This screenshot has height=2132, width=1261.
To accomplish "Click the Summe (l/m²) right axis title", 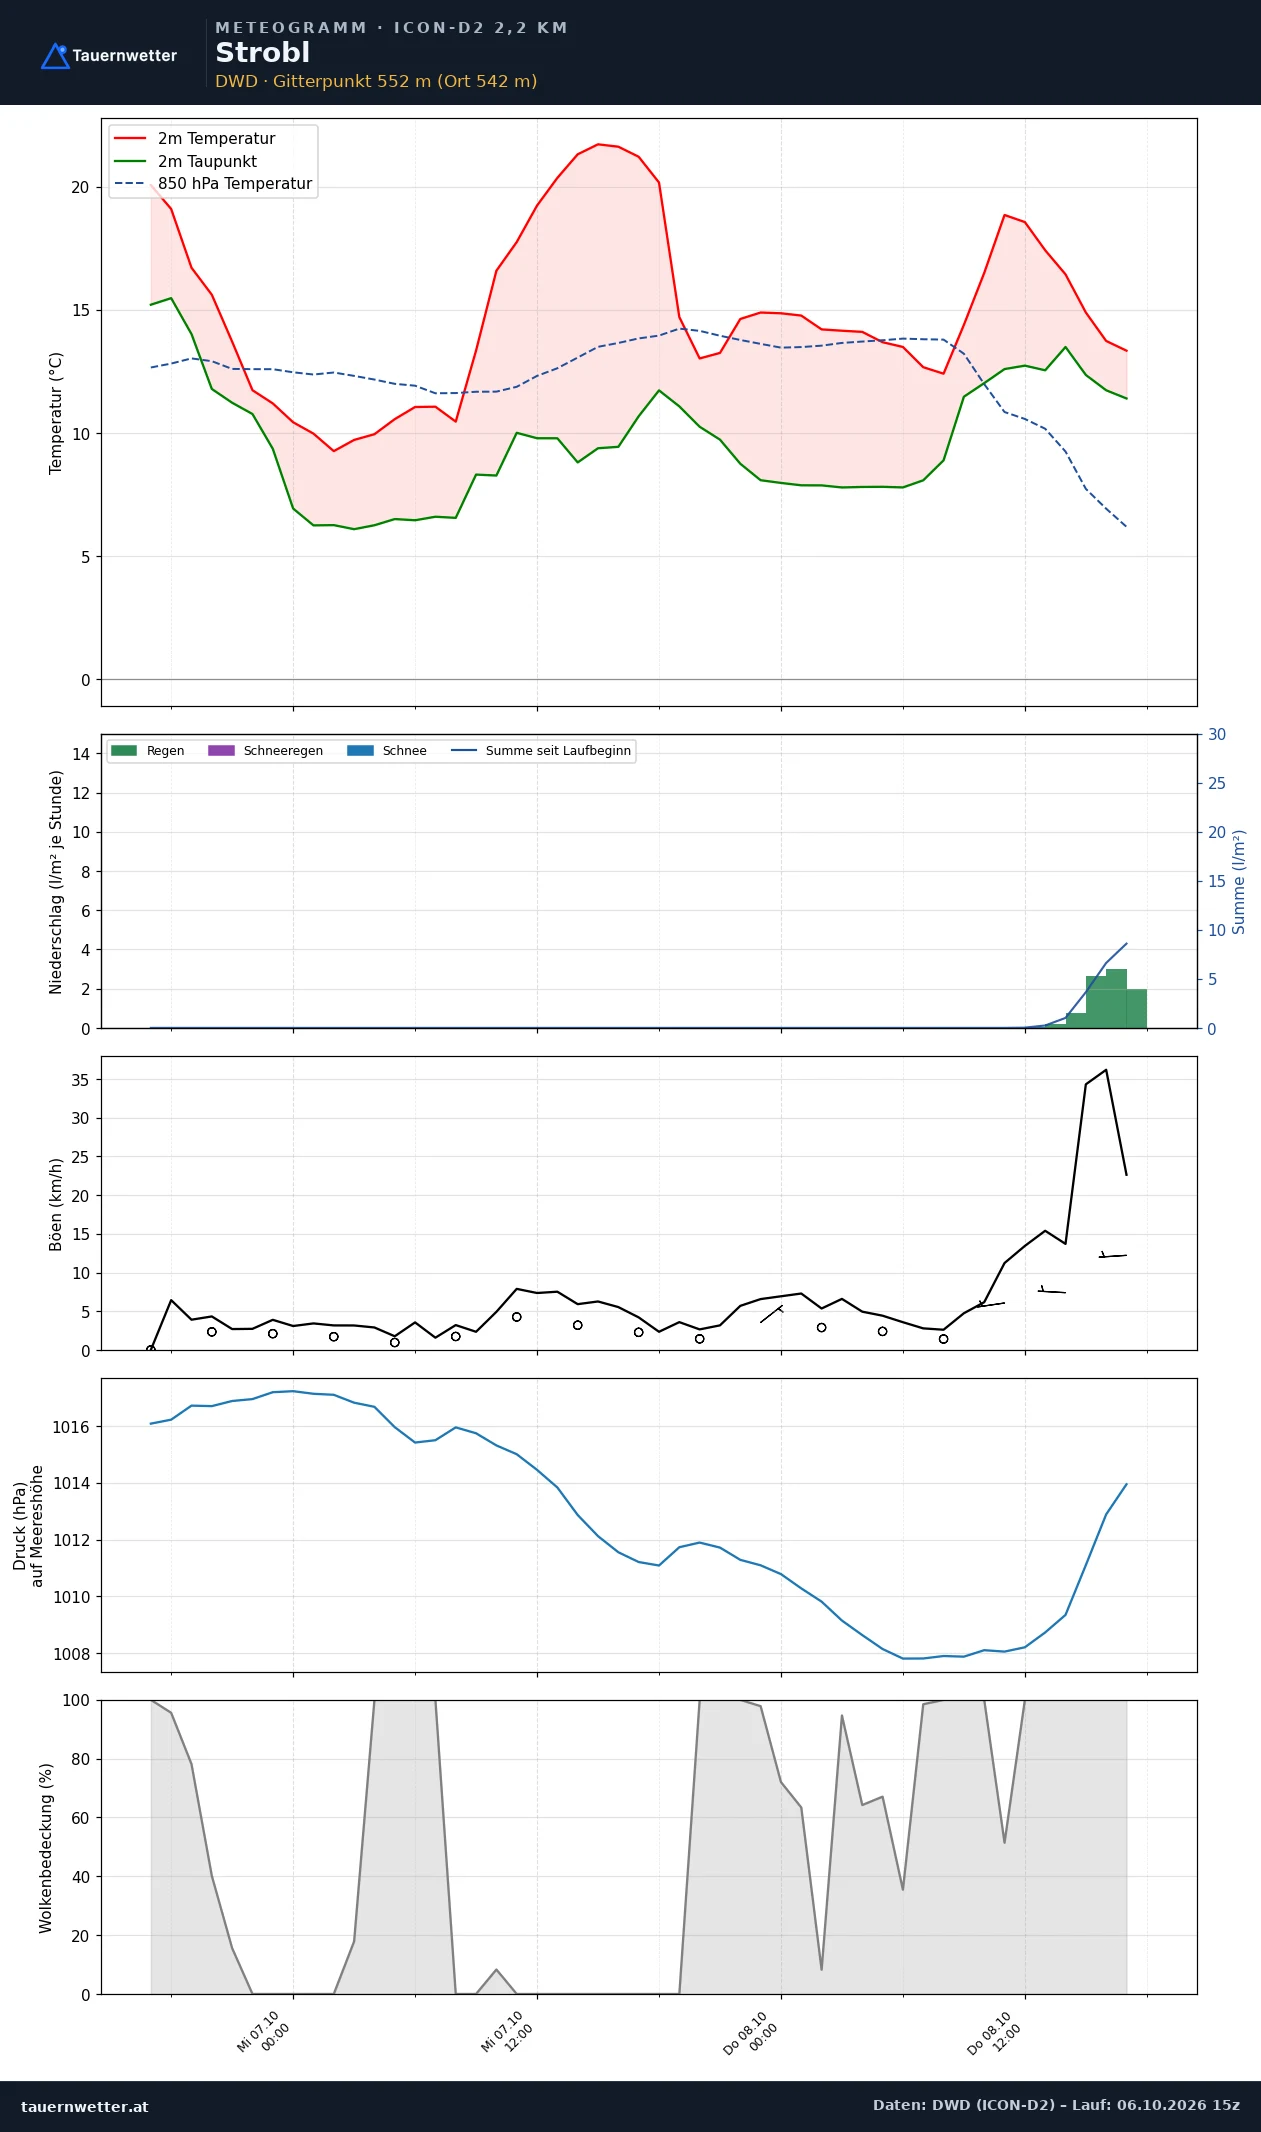I will (1239, 882).
